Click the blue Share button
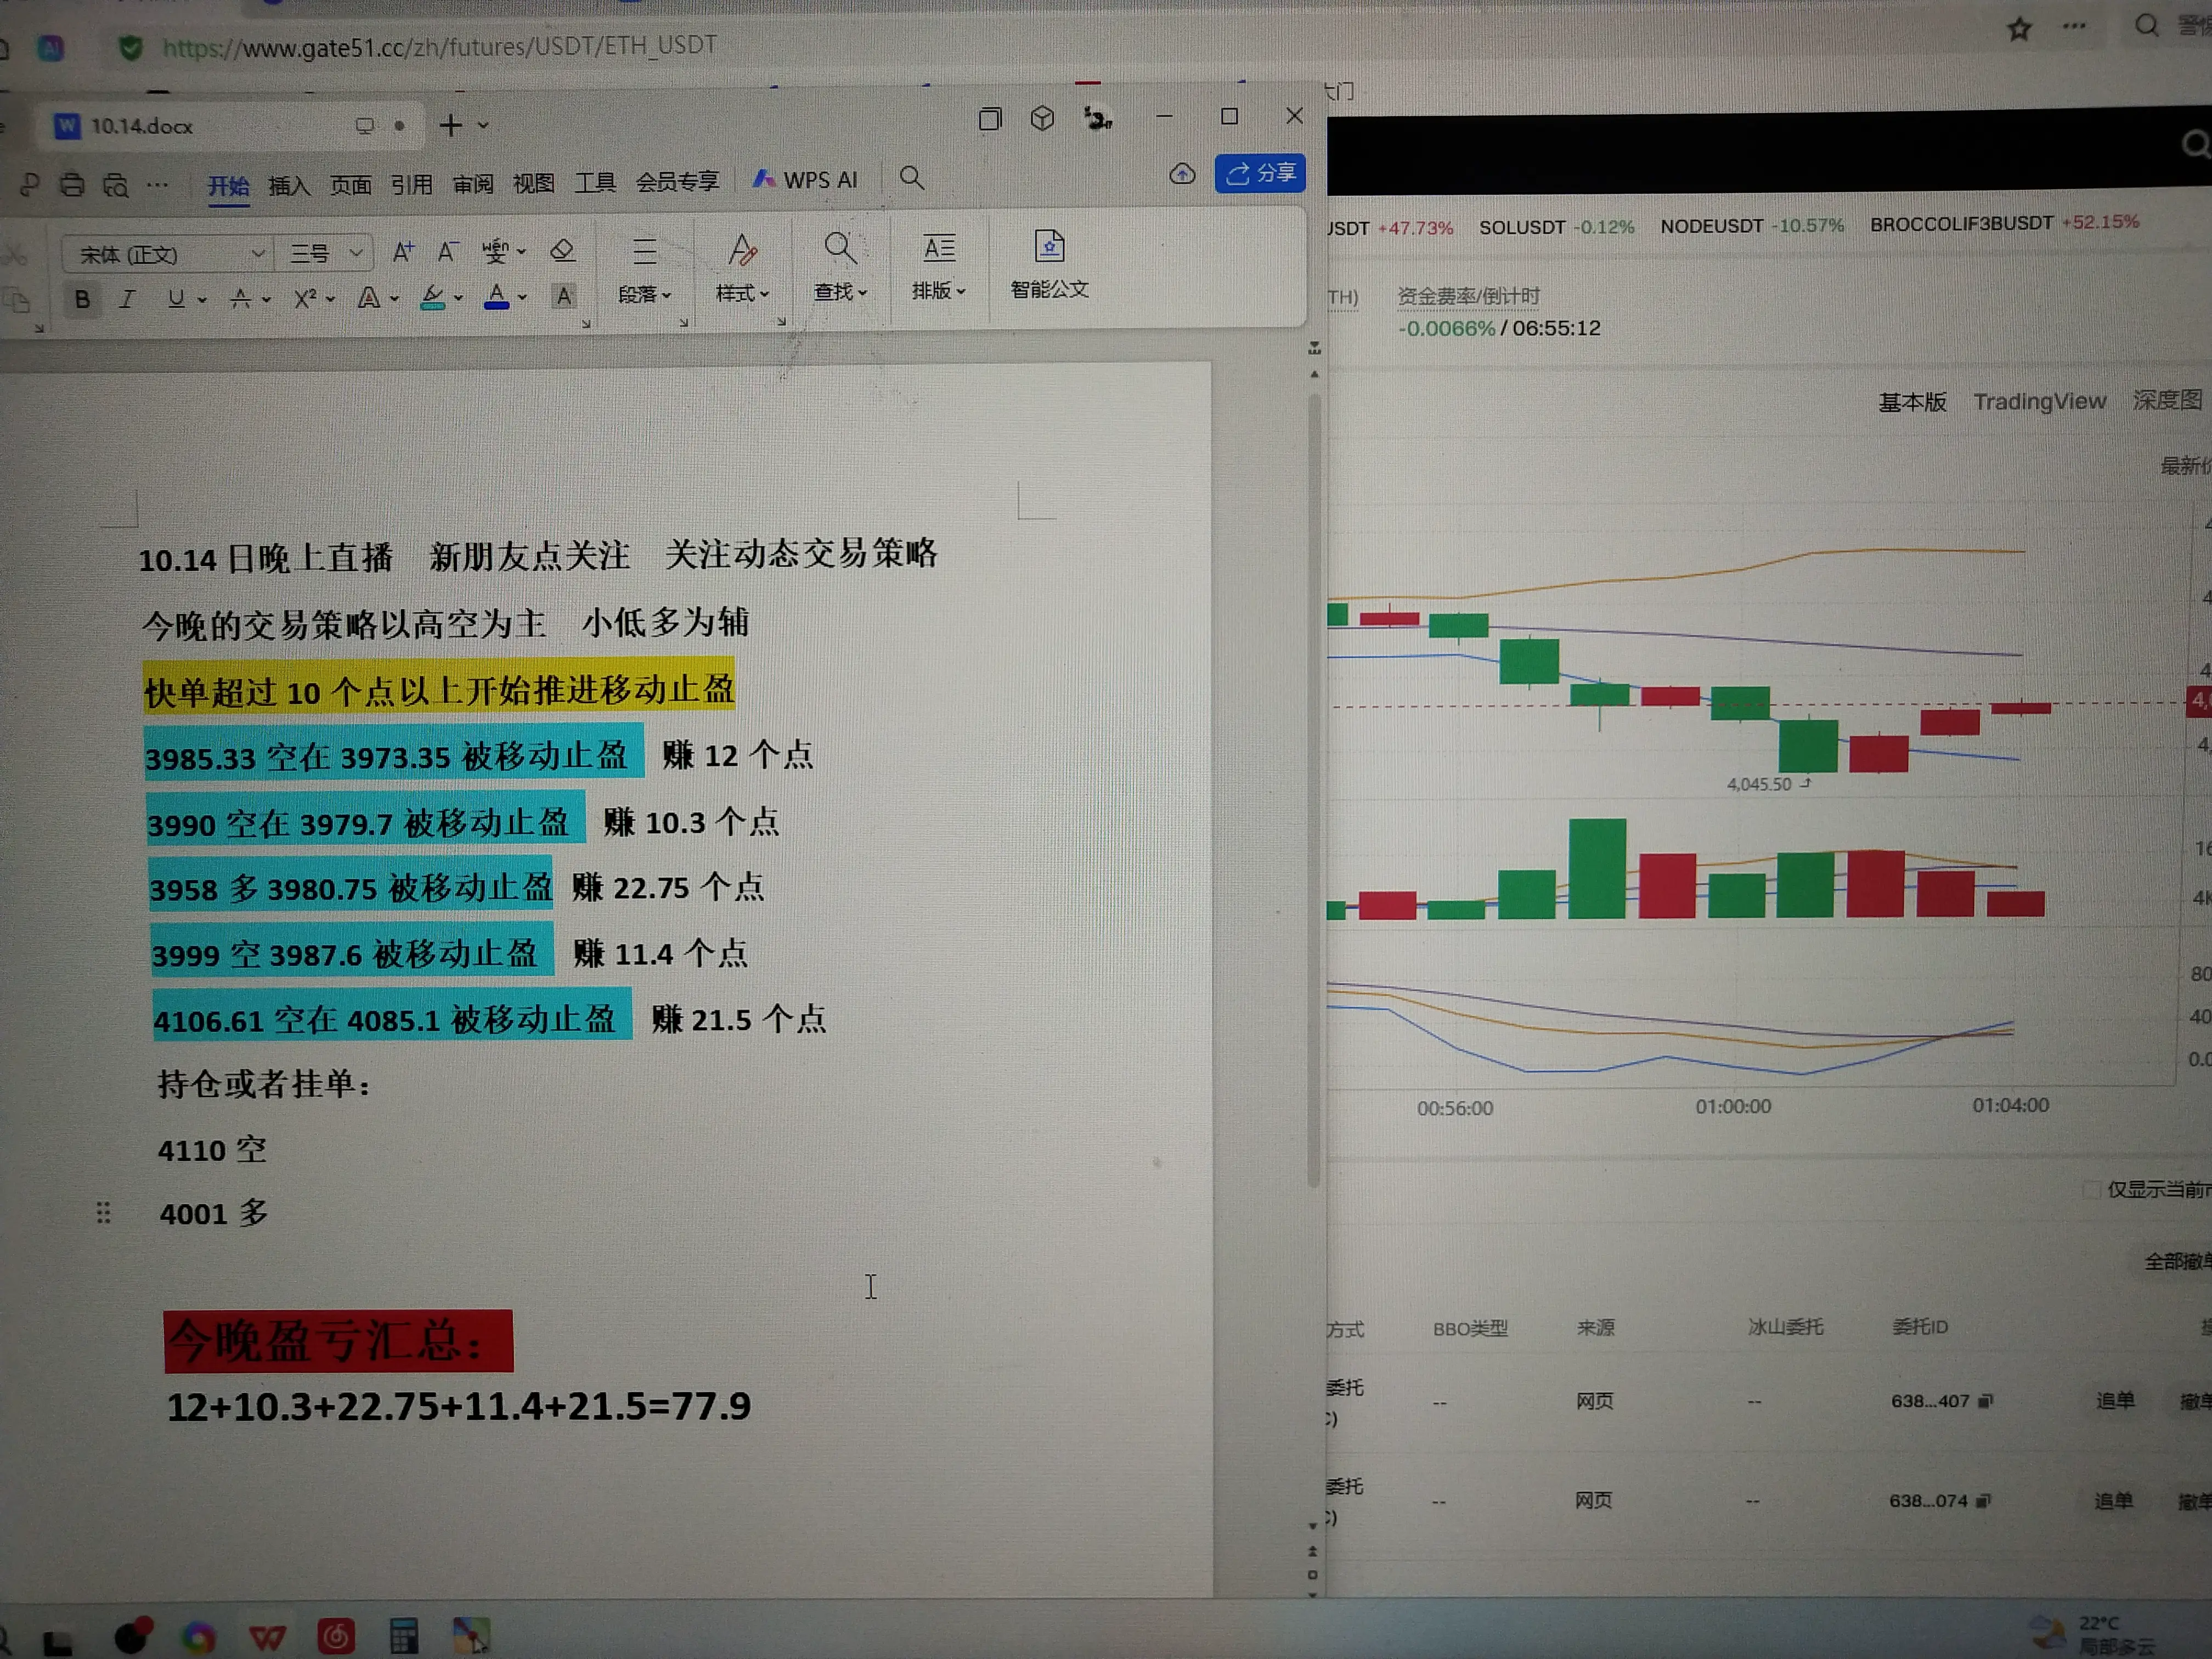This screenshot has height=1659, width=2212. point(1260,174)
